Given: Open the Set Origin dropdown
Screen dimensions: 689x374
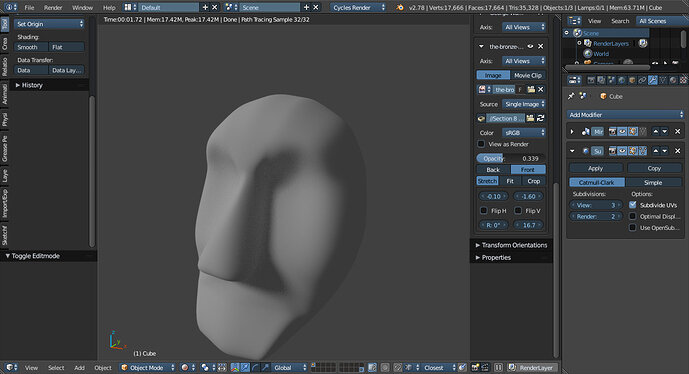Looking at the screenshot, I should point(50,24).
